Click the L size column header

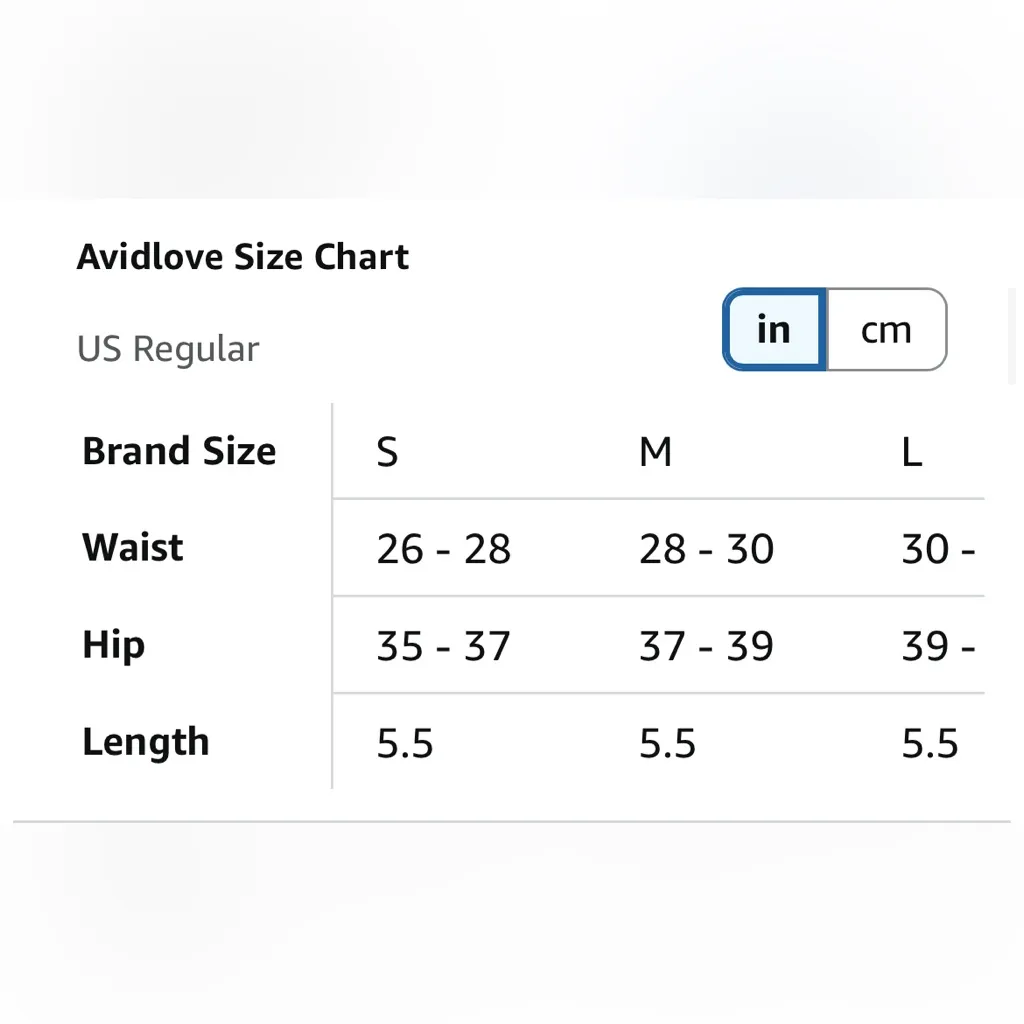[x=911, y=453]
